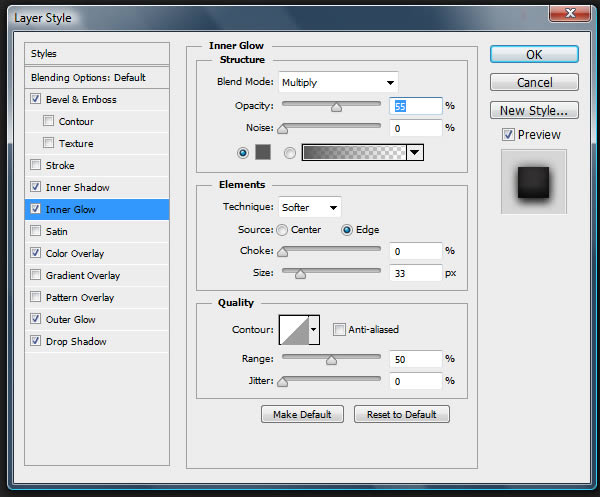Enable the Anti-aliased checkbox
Image resolution: width=600 pixels, height=497 pixels.
[x=339, y=329]
